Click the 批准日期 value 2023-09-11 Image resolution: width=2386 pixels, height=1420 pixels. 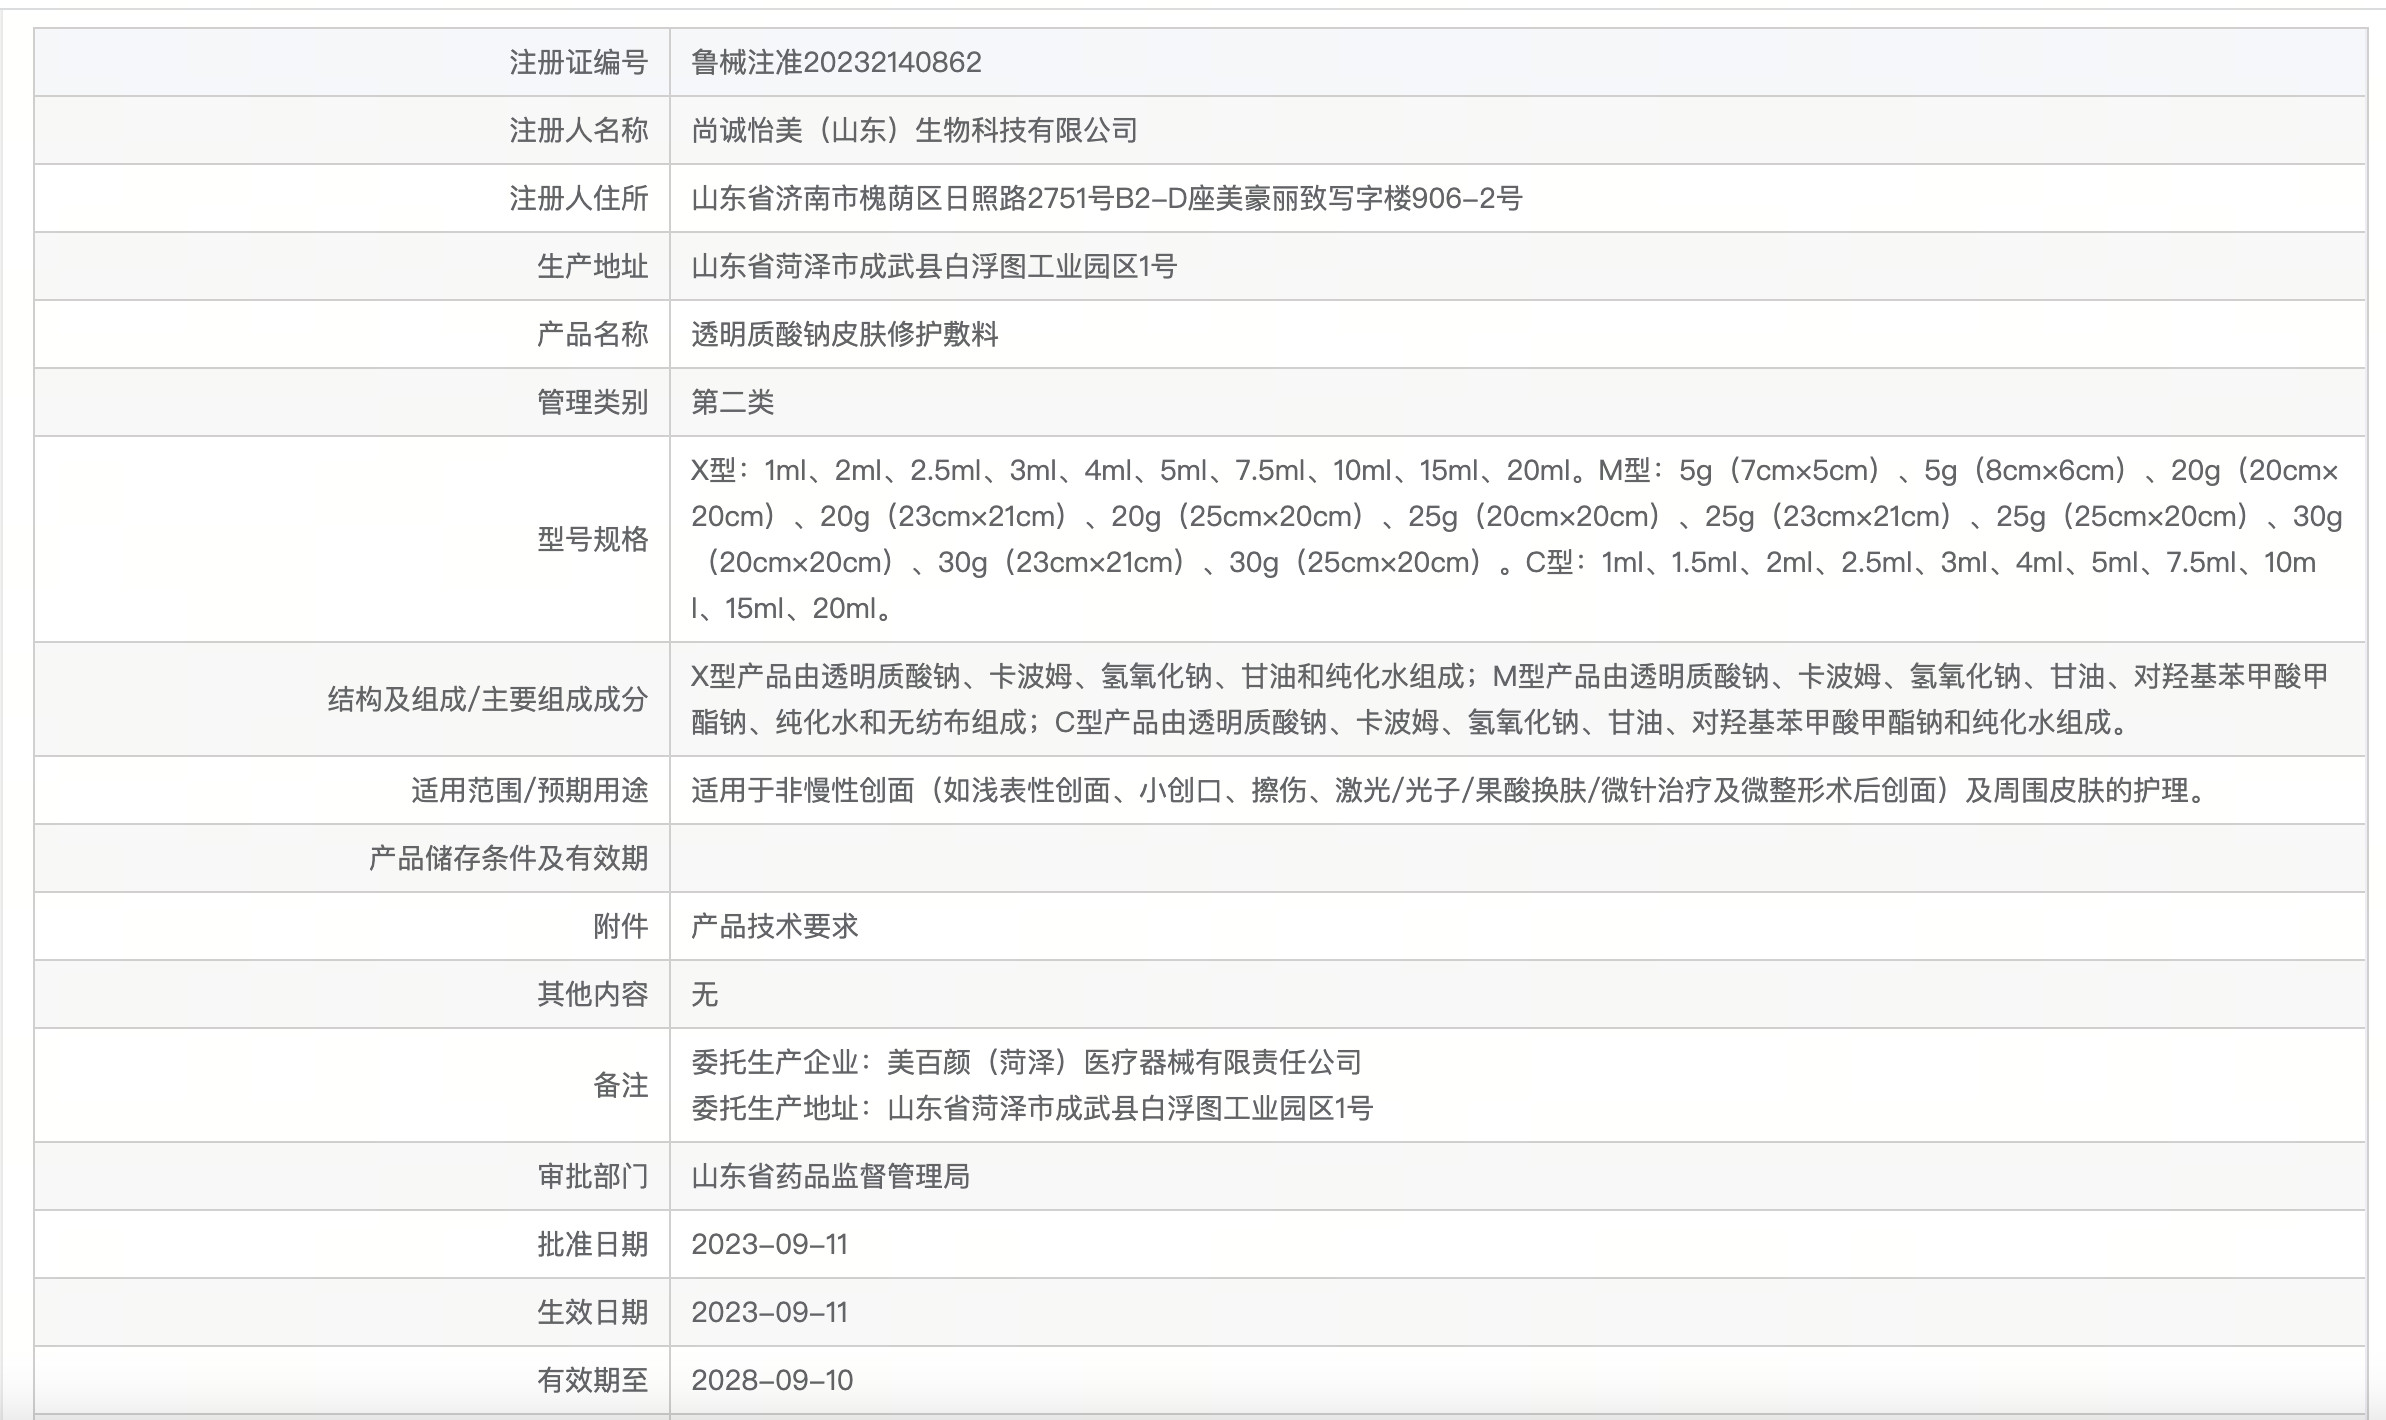(770, 1244)
